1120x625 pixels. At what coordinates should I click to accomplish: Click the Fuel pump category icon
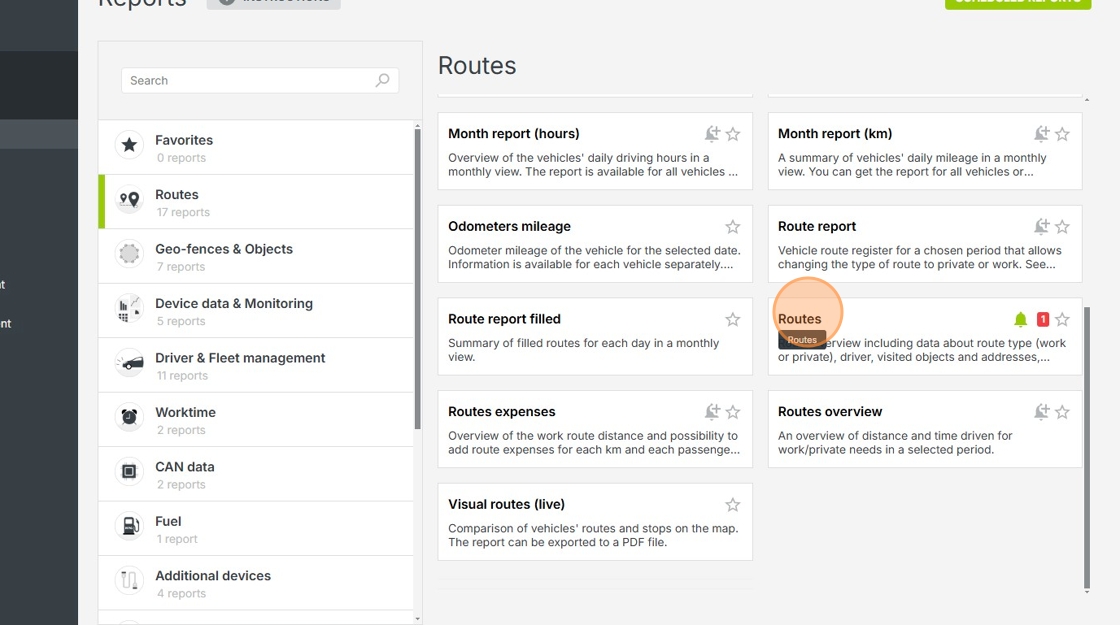click(x=129, y=527)
